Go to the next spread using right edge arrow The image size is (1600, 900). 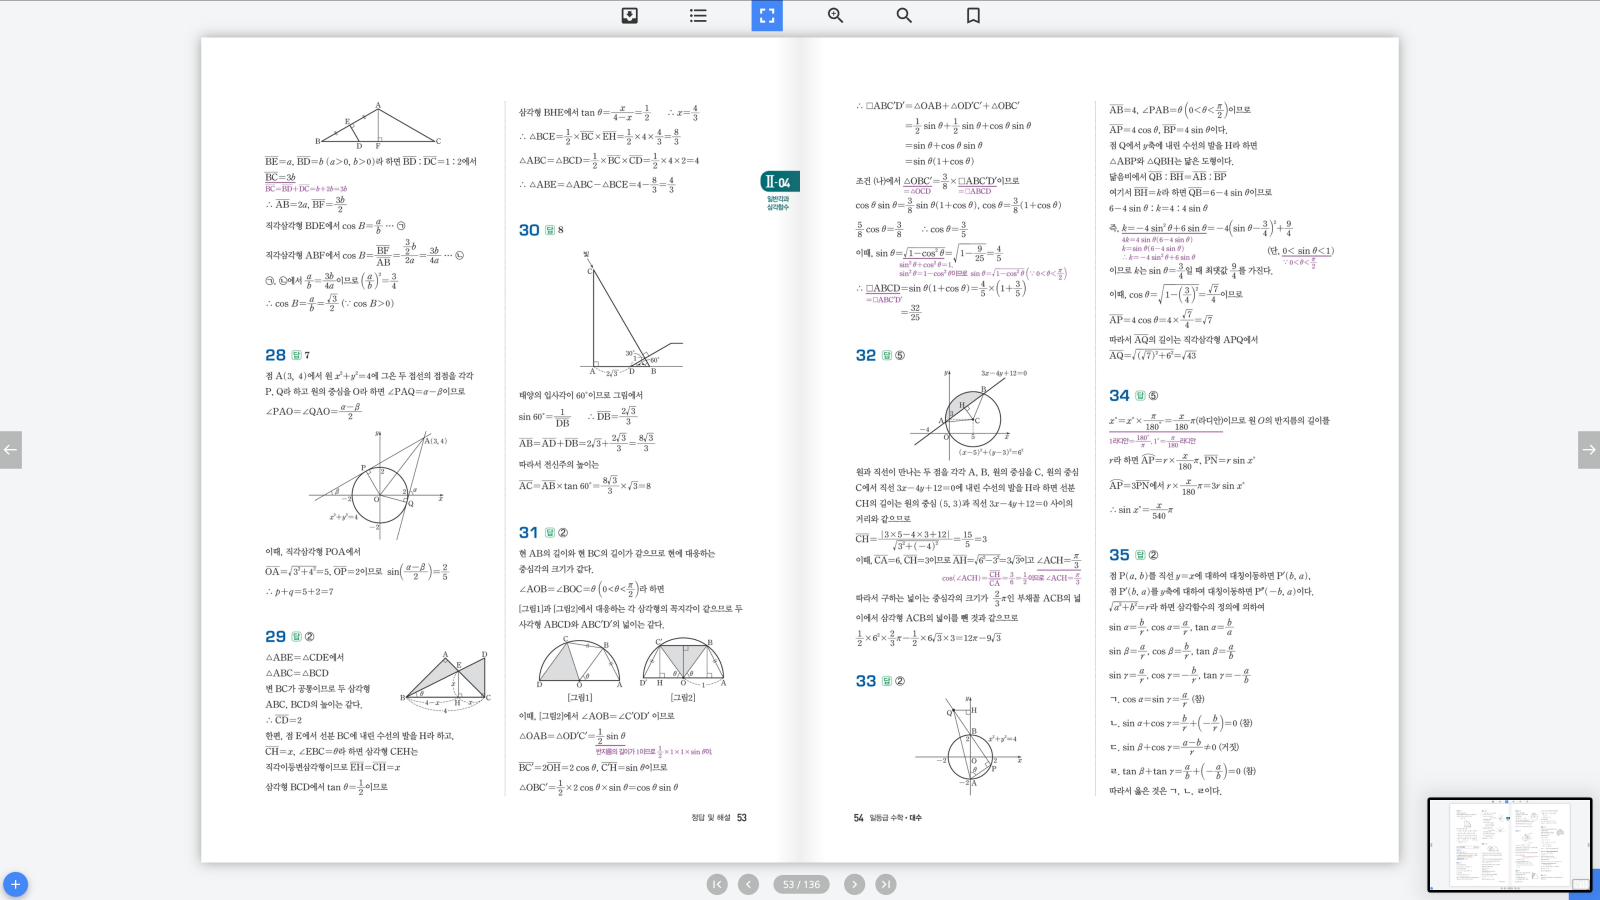click(x=1588, y=450)
